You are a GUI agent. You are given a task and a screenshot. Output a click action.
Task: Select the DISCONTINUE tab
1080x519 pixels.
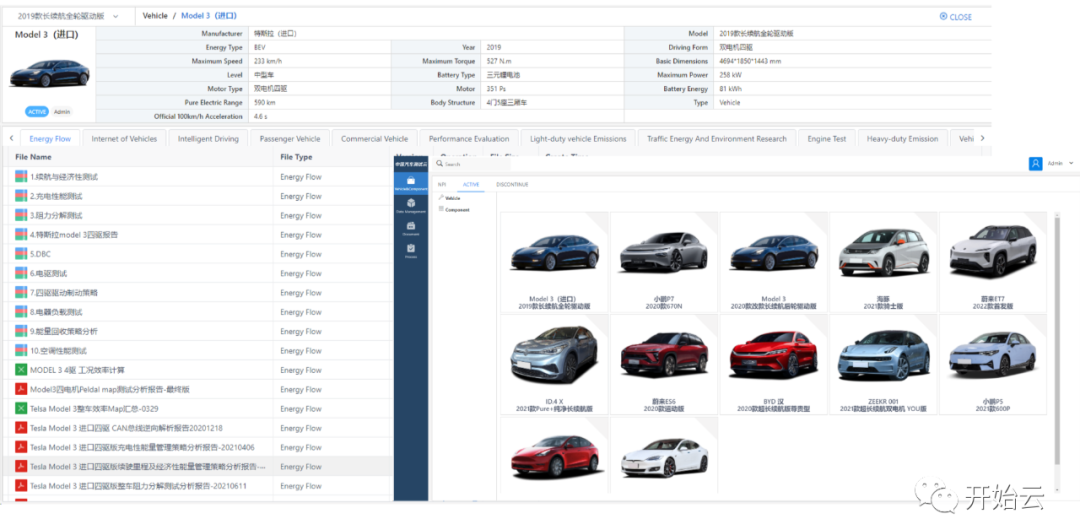click(510, 185)
